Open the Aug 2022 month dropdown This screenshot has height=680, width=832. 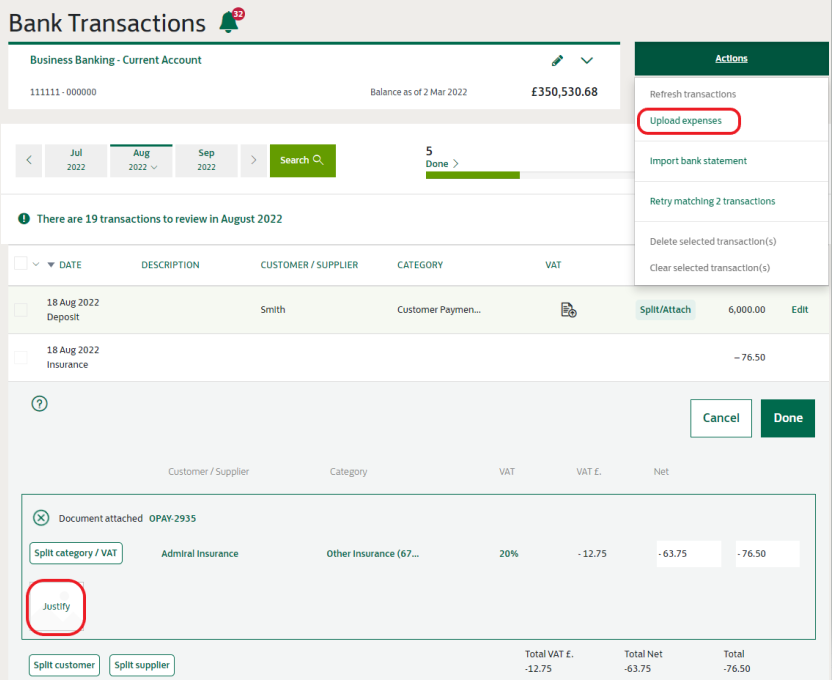142,160
